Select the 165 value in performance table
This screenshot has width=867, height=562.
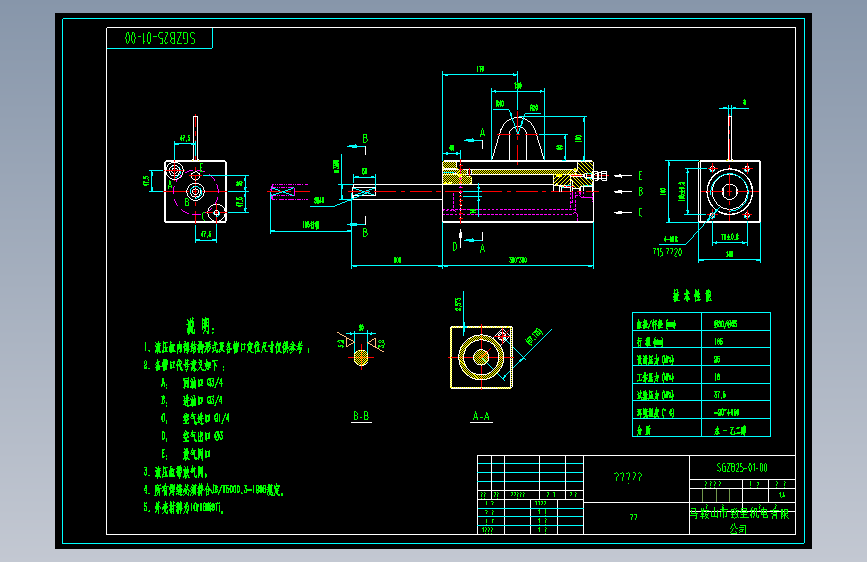(x=718, y=341)
